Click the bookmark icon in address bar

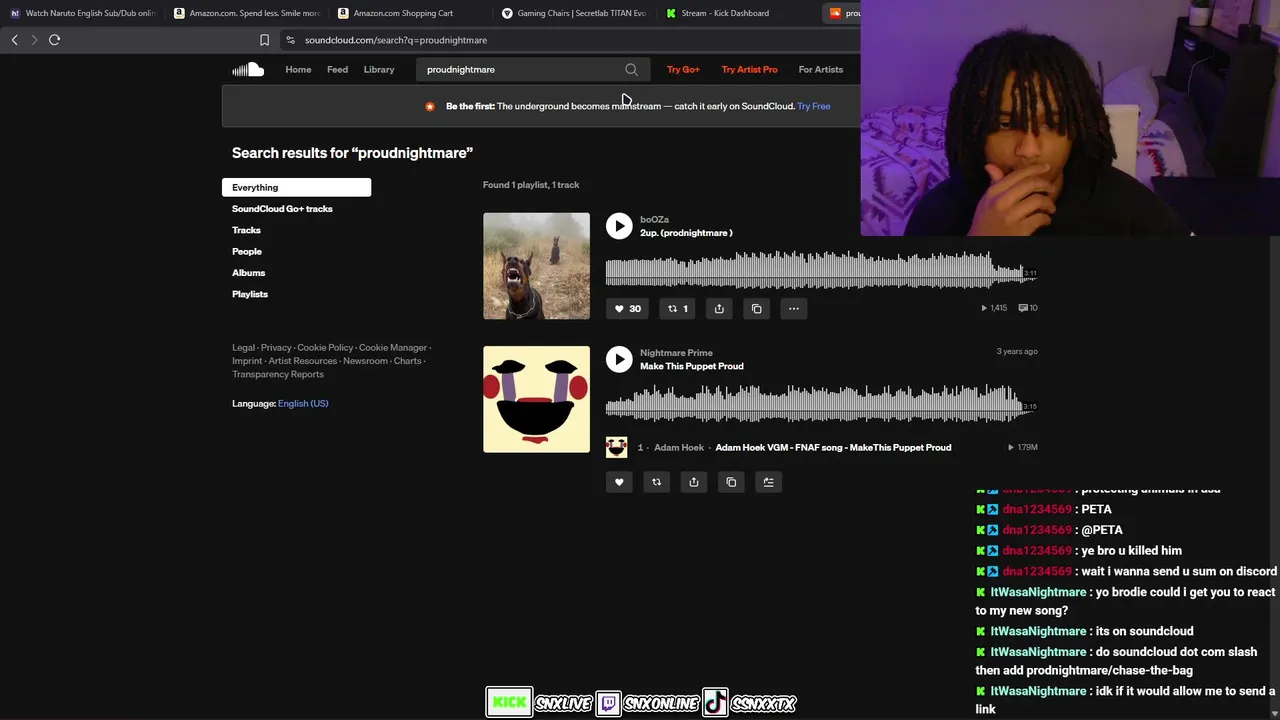coord(264,40)
